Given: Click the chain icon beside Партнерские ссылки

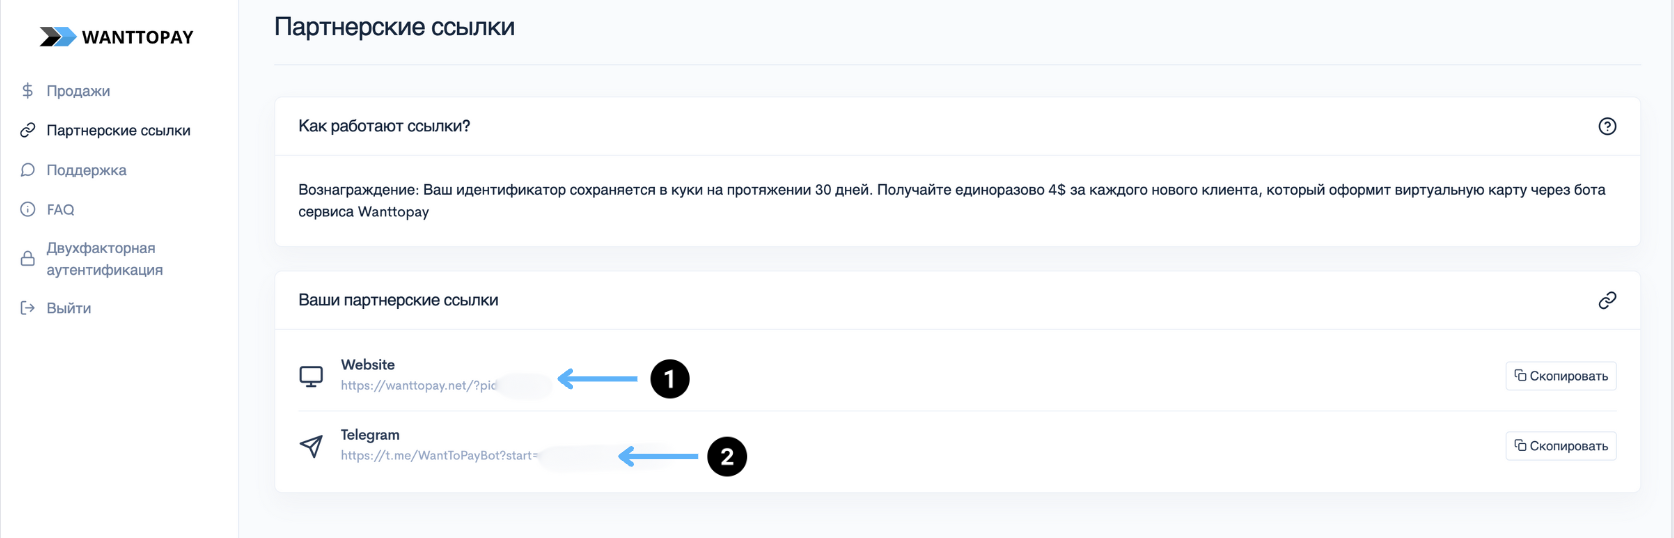Looking at the screenshot, I should click(28, 131).
